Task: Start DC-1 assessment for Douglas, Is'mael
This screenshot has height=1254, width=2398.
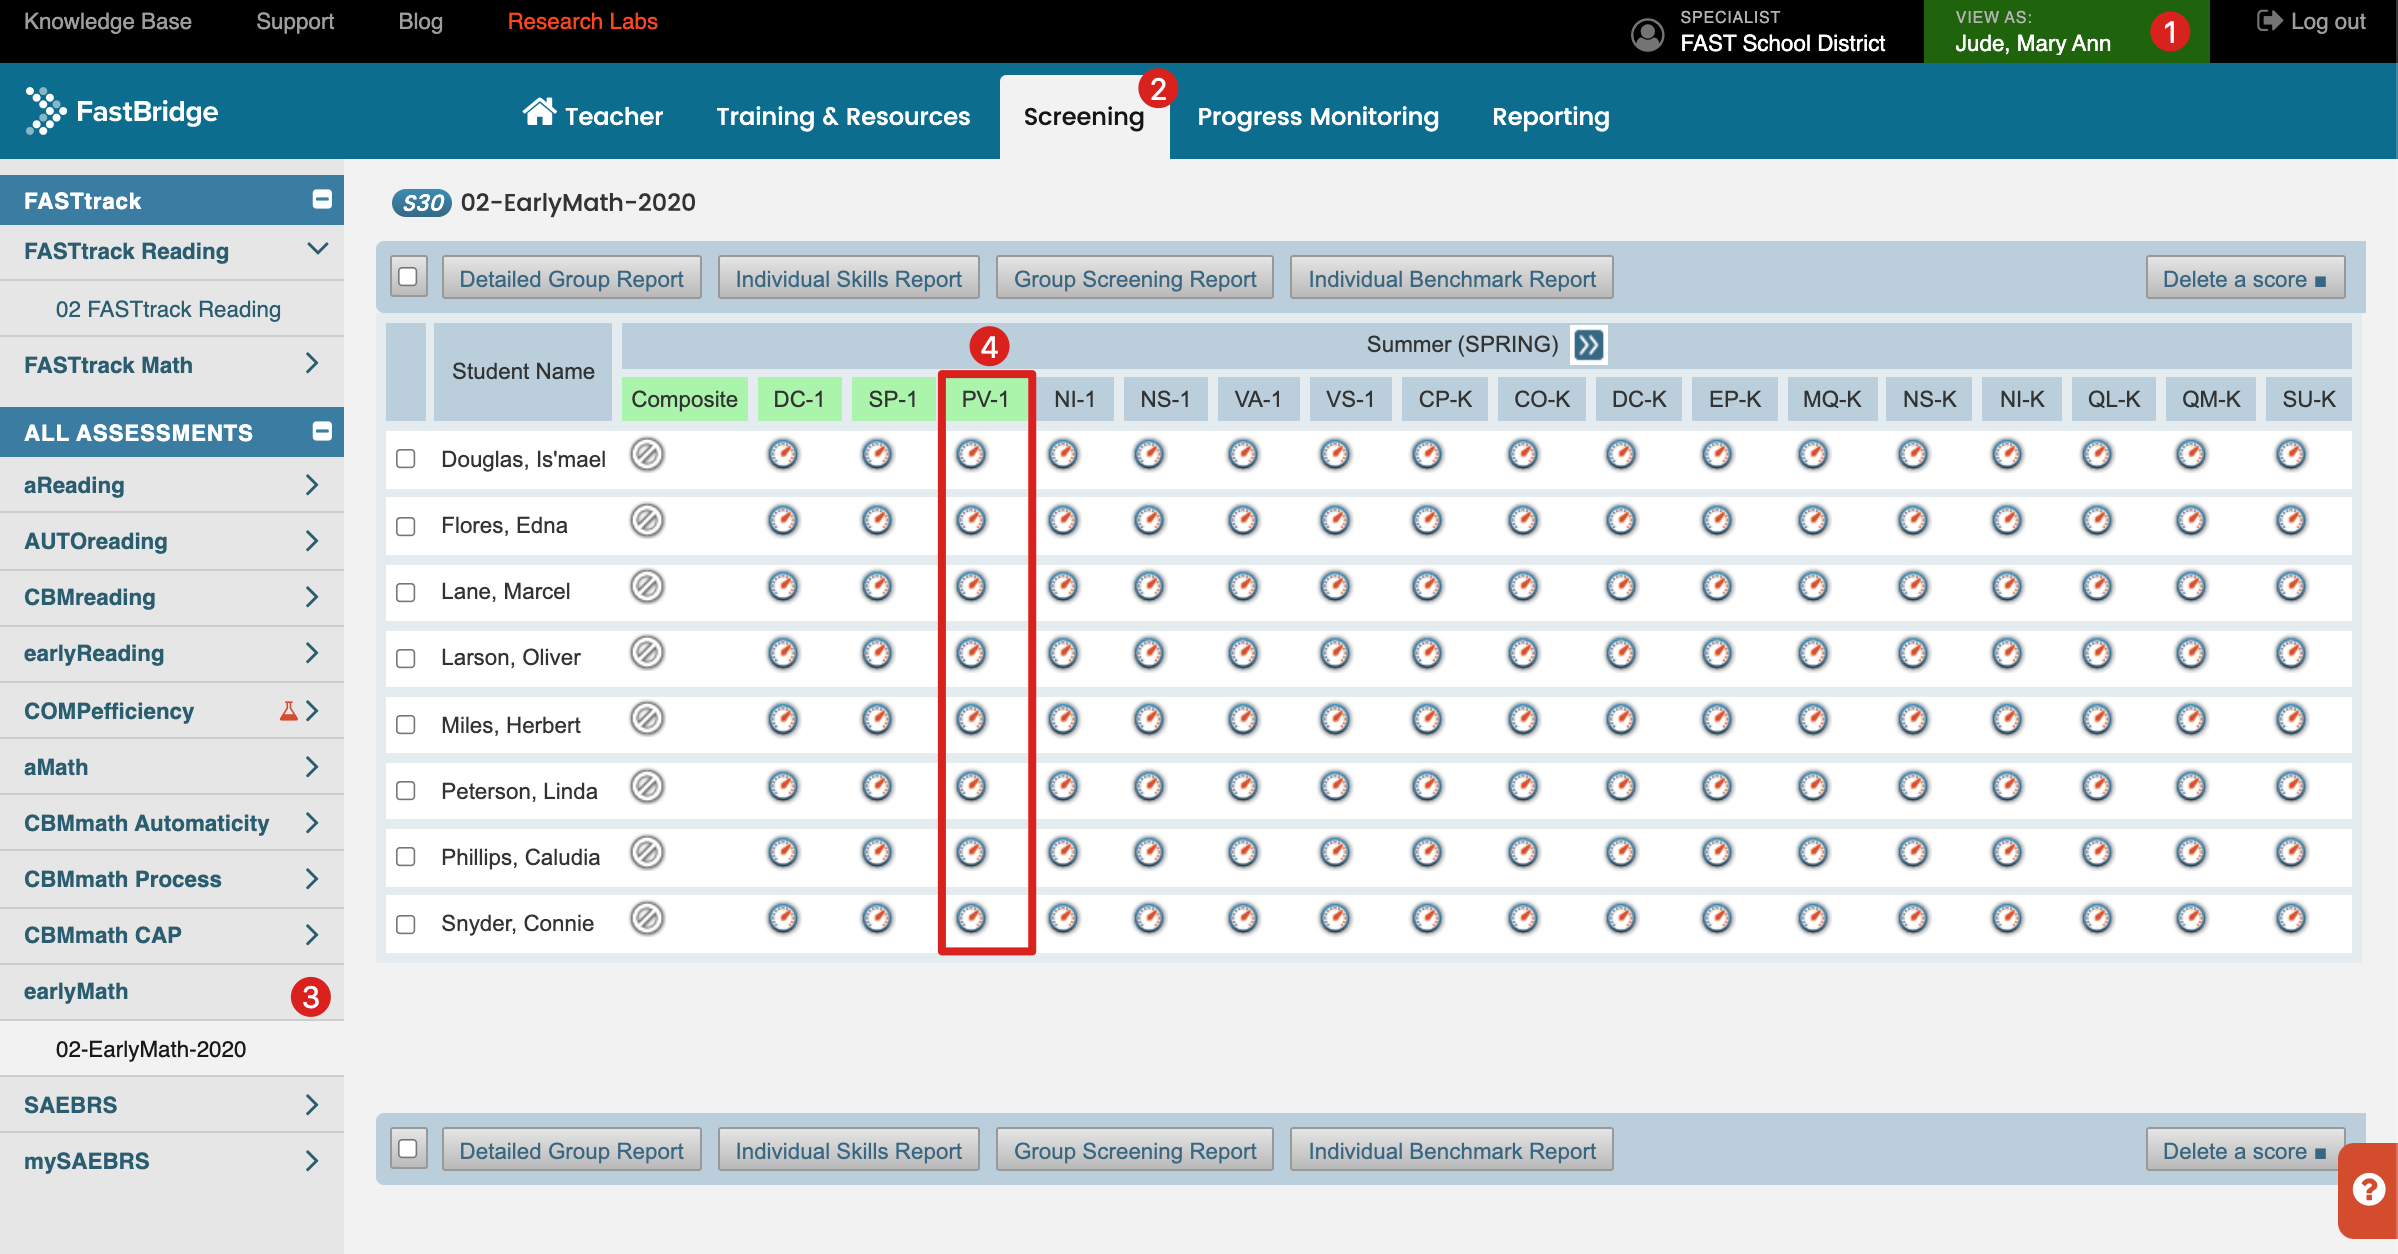Action: click(x=783, y=455)
